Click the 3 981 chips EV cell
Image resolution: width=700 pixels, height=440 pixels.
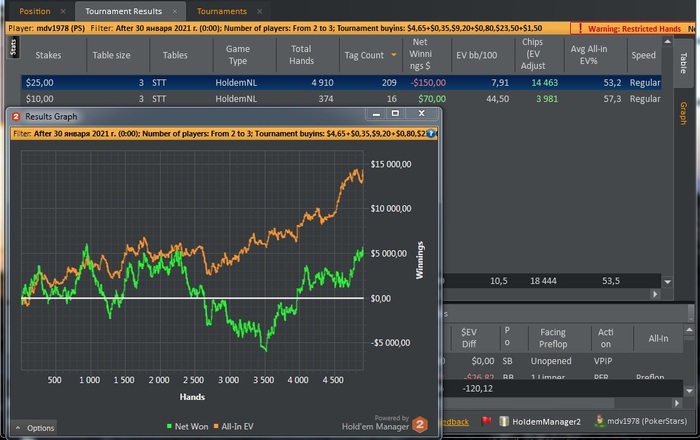tap(547, 99)
